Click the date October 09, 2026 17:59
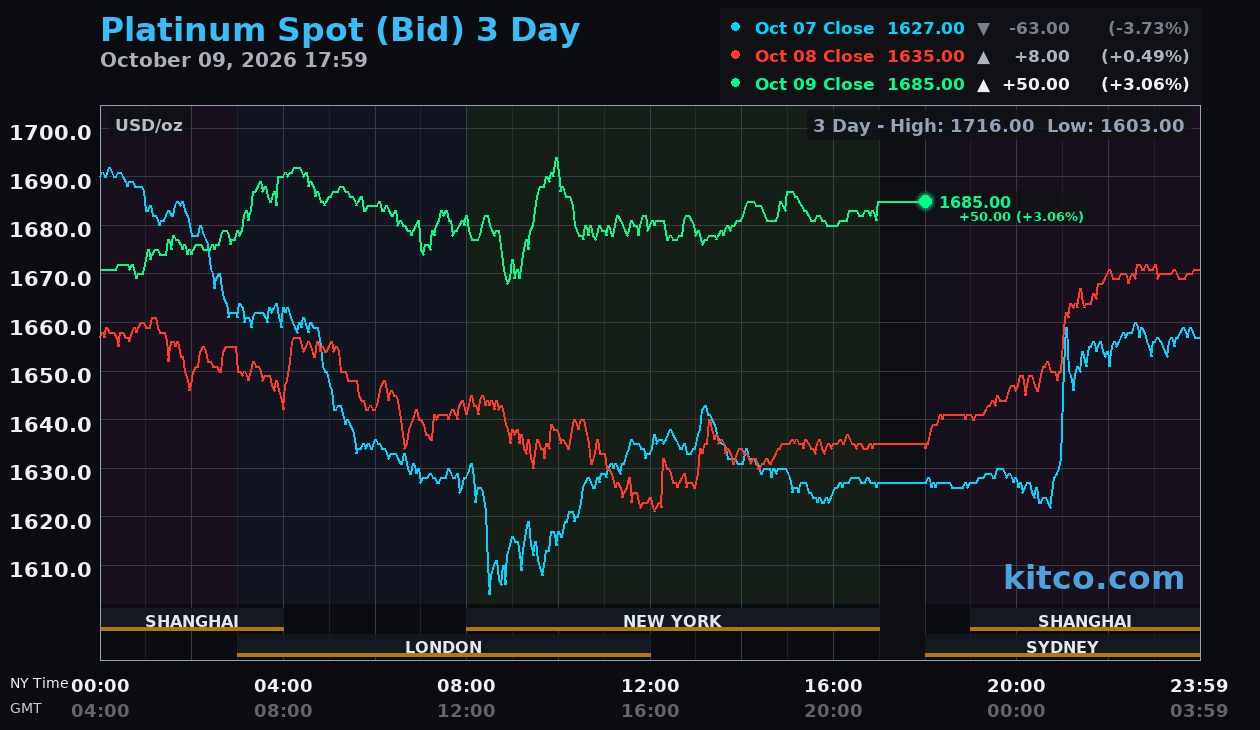The height and width of the screenshot is (730, 1260). point(234,60)
